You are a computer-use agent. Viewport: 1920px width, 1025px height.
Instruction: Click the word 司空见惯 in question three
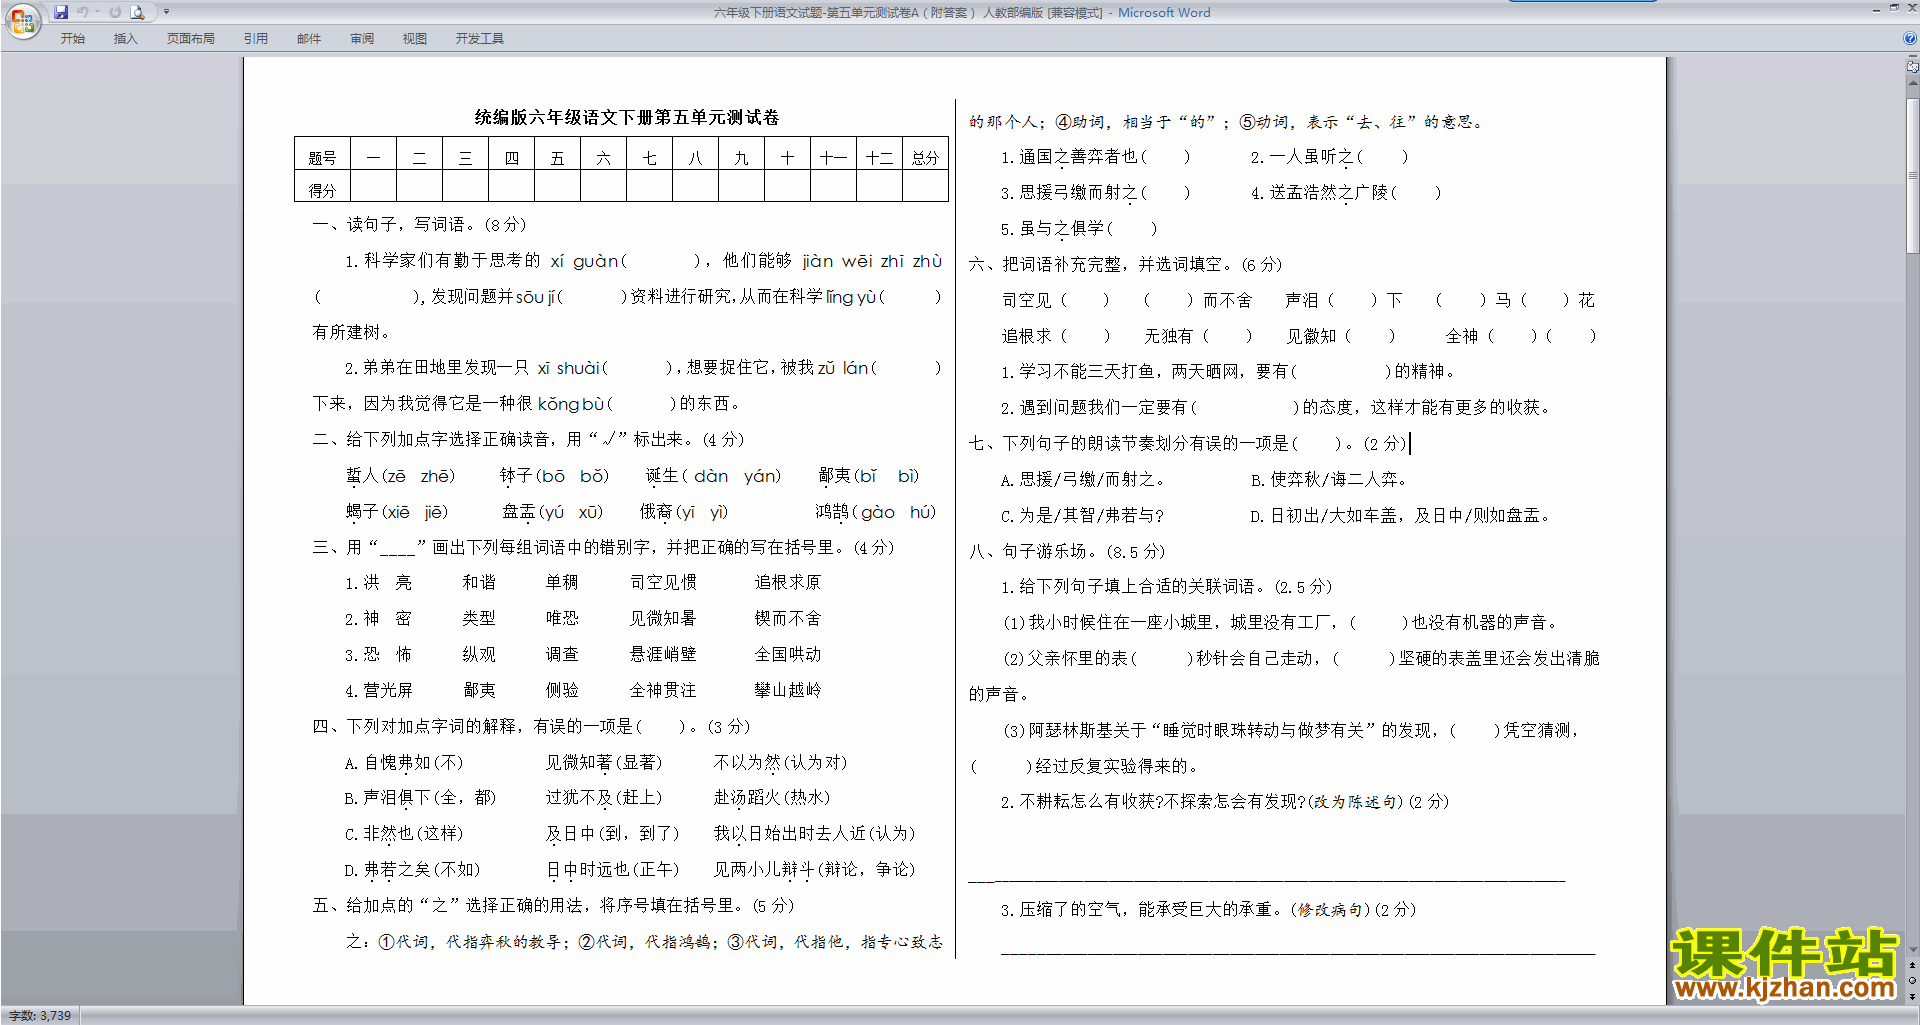coord(663,583)
